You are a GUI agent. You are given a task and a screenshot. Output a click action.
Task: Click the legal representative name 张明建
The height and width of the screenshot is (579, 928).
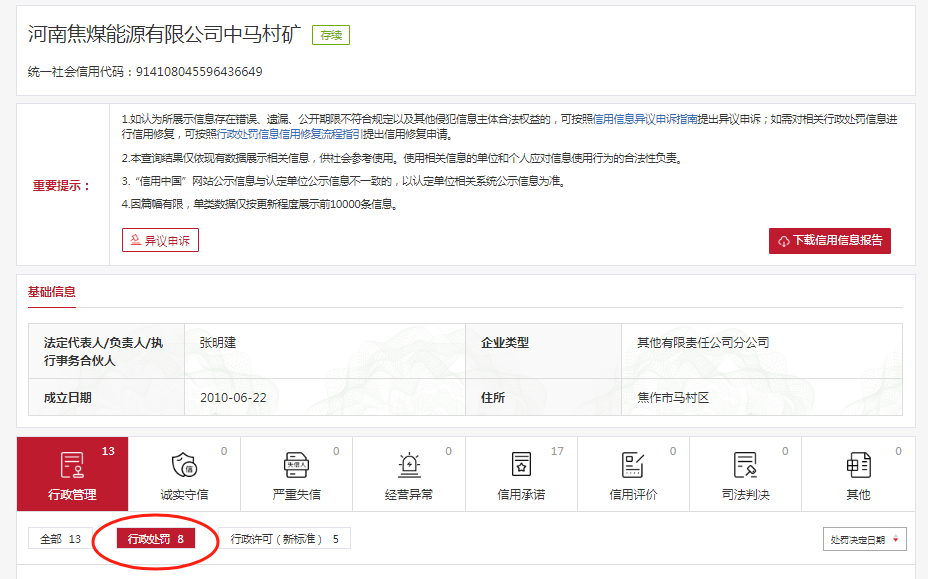click(x=224, y=343)
